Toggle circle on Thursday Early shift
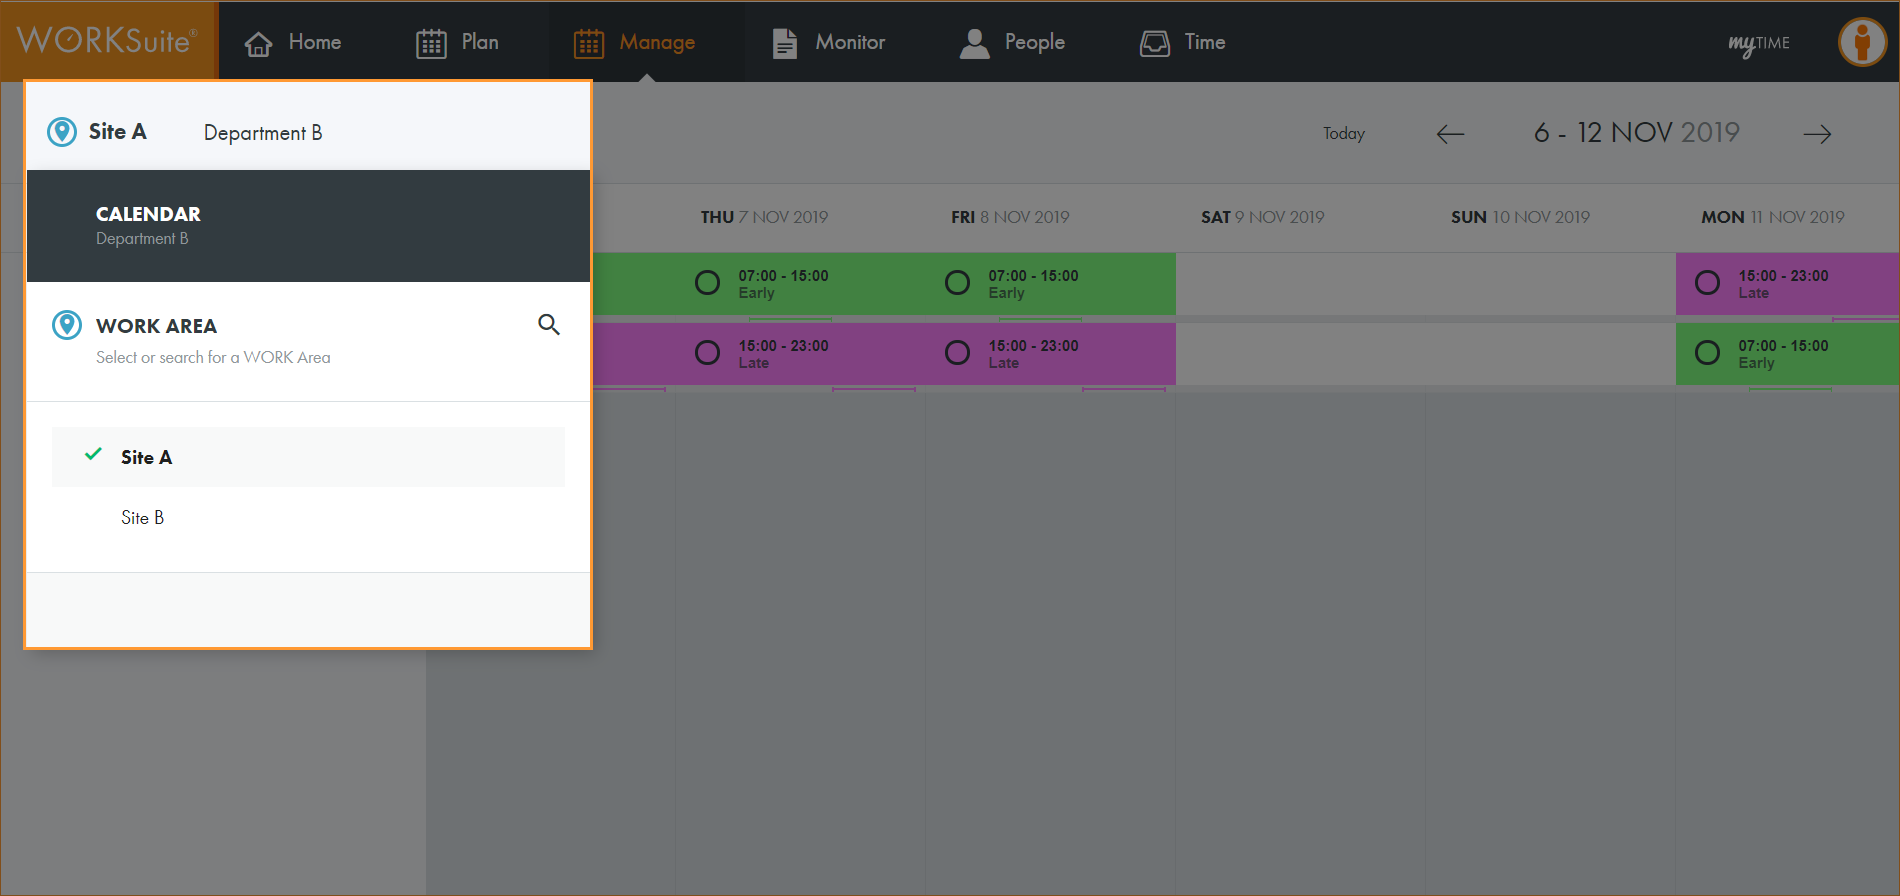Image resolution: width=1900 pixels, height=896 pixels. pyautogui.click(x=707, y=283)
